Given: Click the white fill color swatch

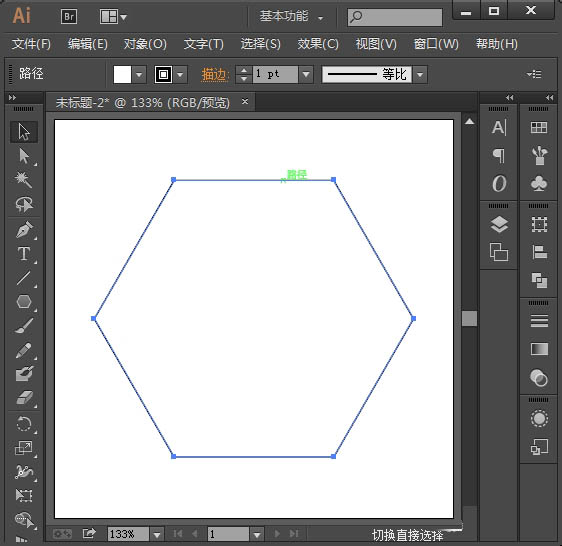Looking at the screenshot, I should 122,75.
